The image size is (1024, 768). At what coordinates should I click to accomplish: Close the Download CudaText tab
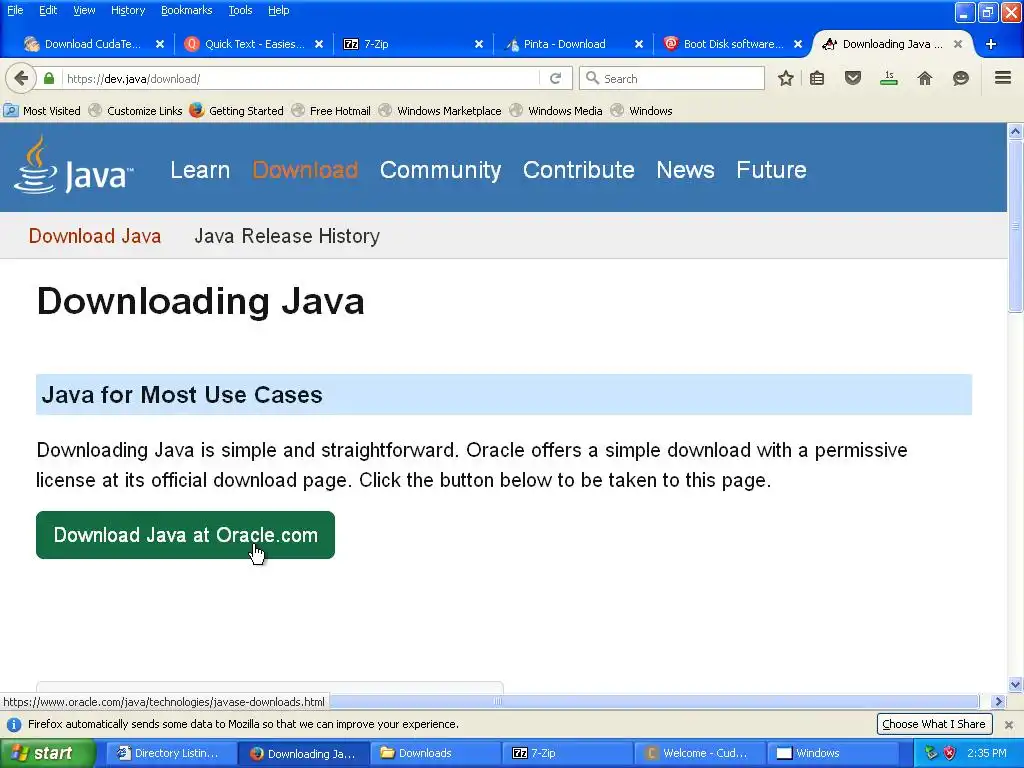[159, 44]
